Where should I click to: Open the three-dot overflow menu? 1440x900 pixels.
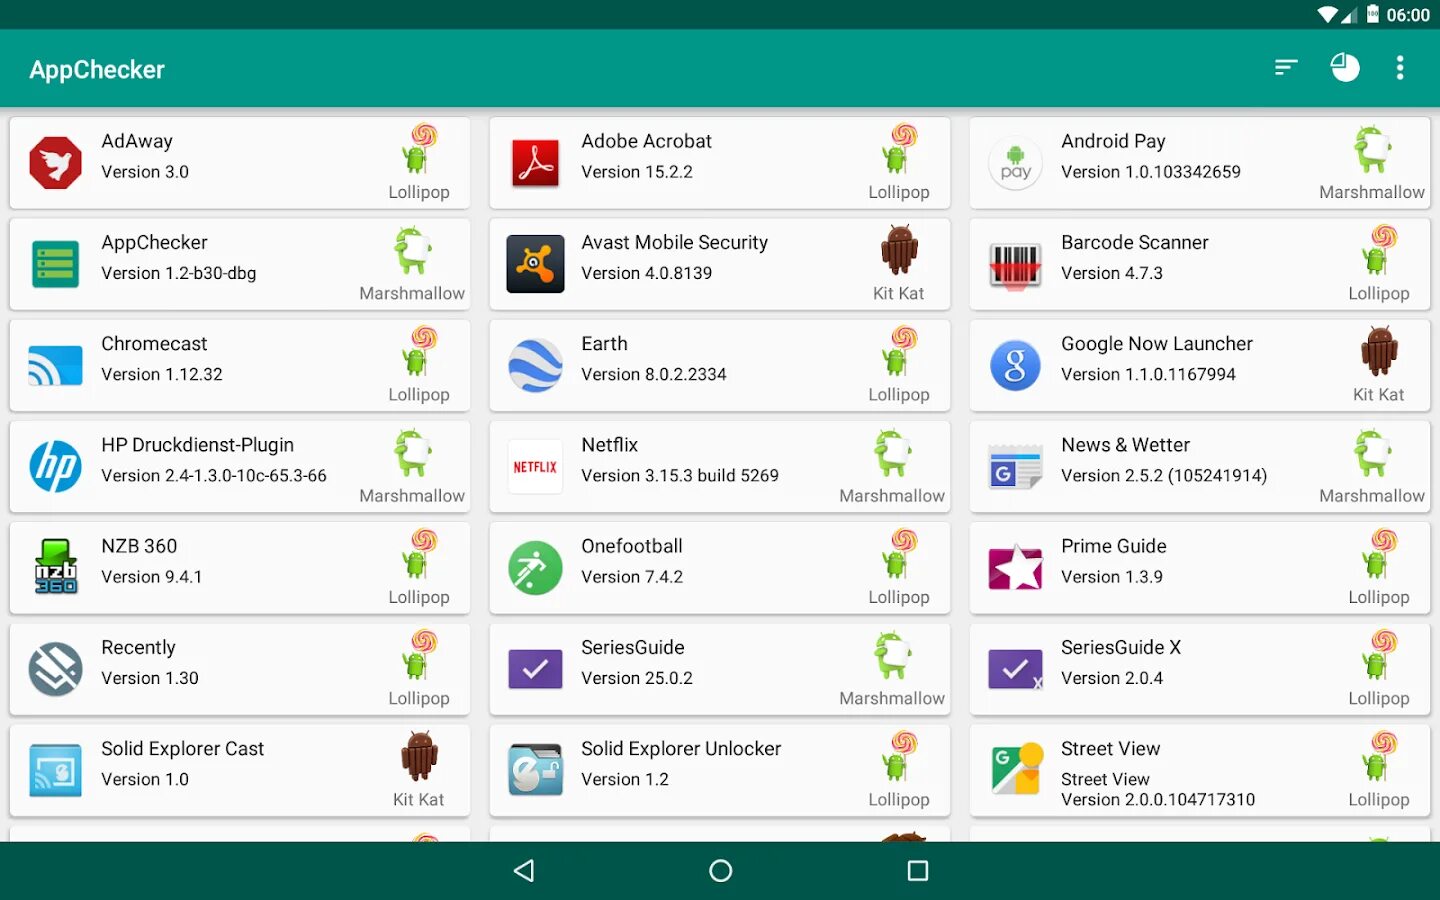1400,67
